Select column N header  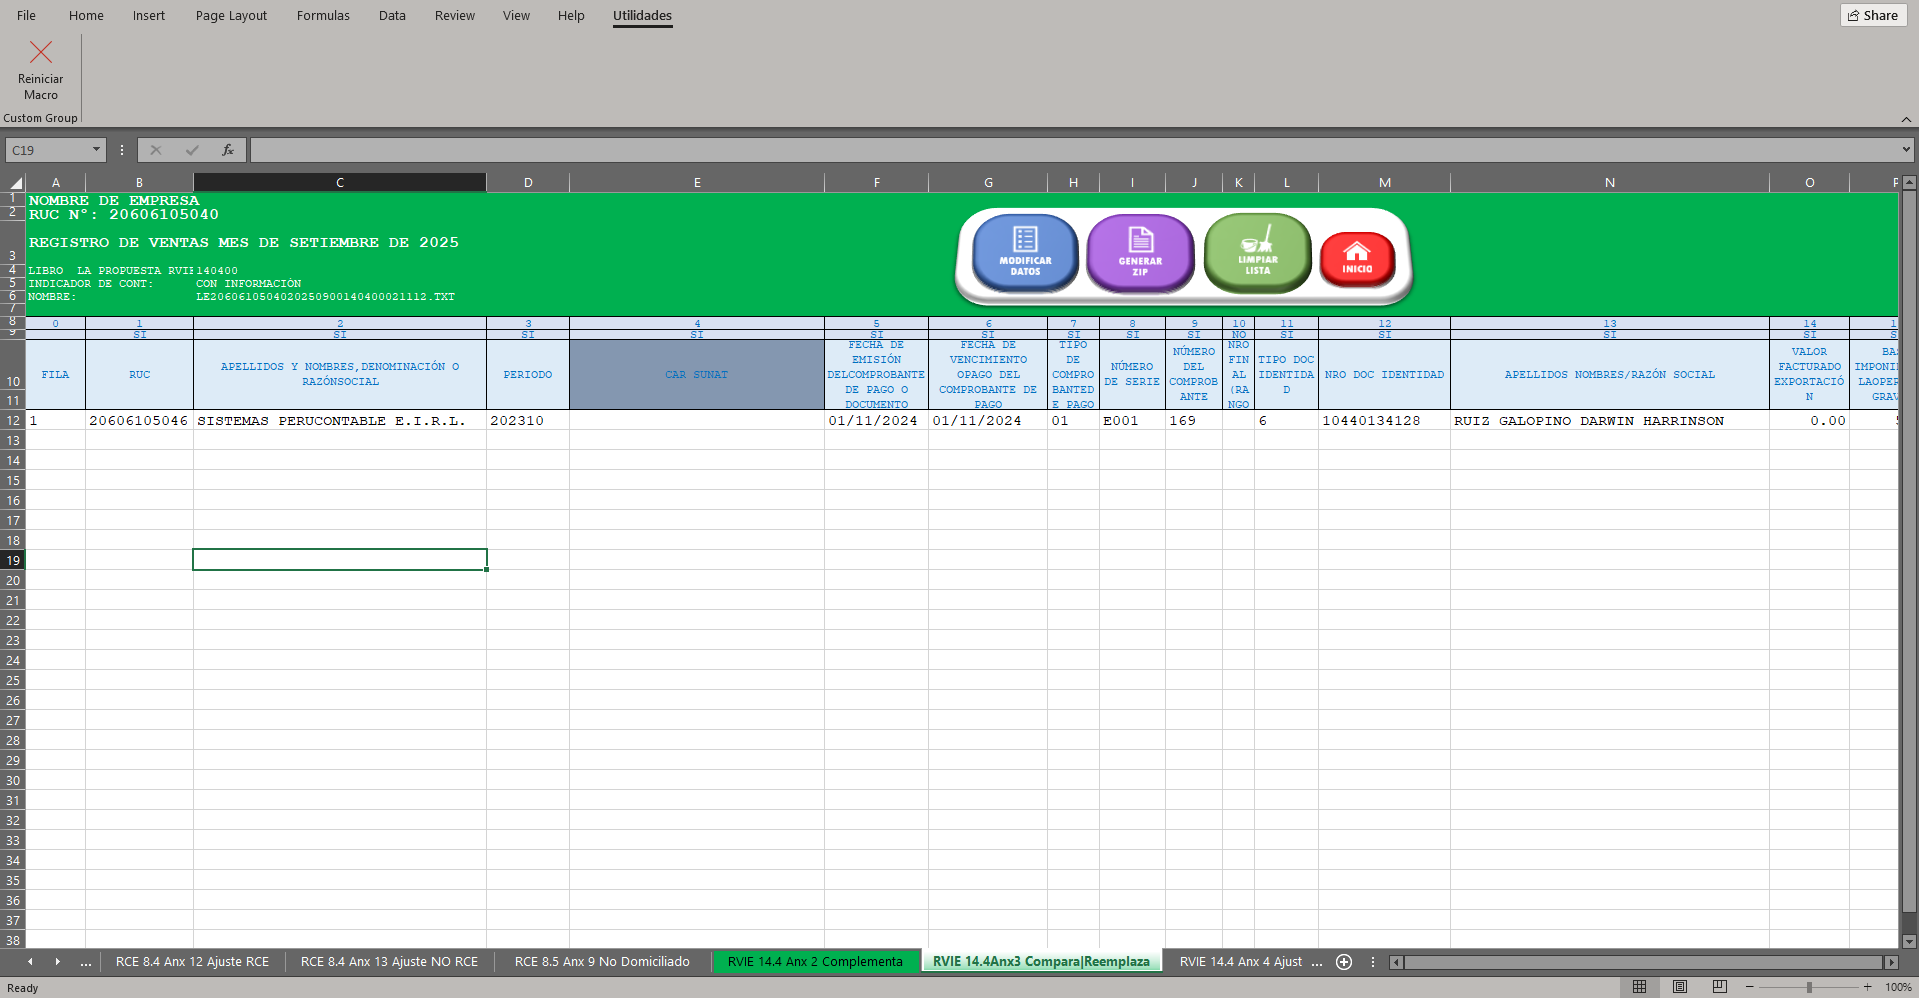(x=1609, y=182)
